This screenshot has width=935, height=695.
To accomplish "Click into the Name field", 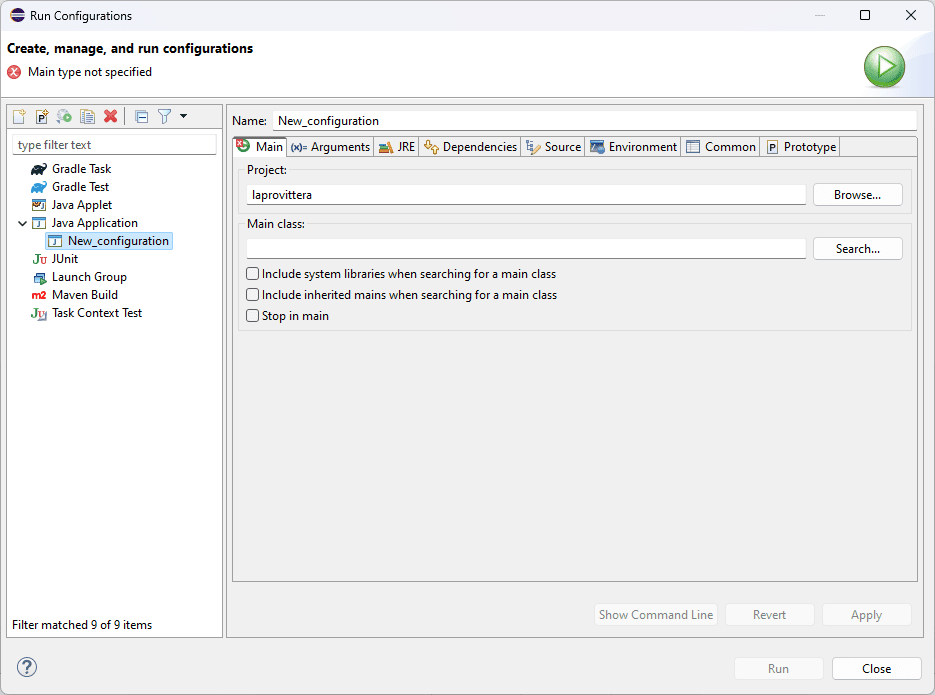I will point(595,120).
